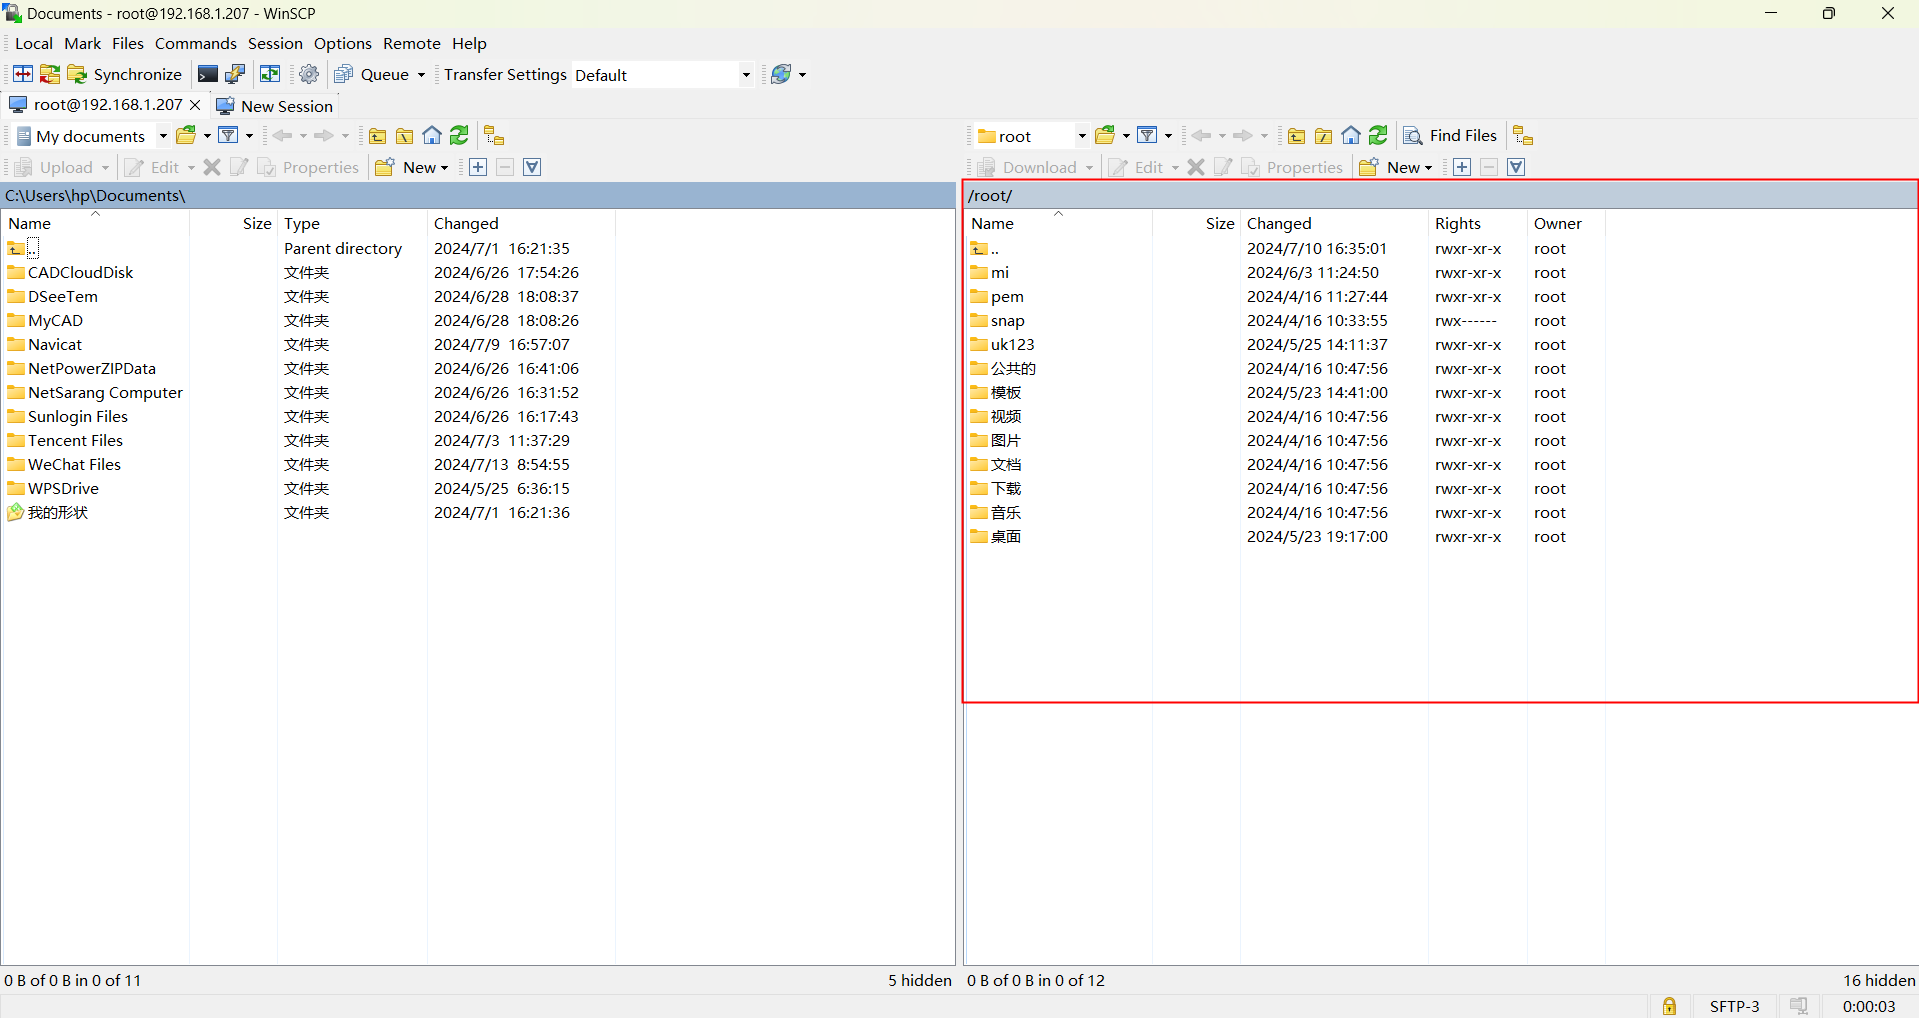The image size is (1919, 1018).
Task: Go to remote parent directory icon
Action: [1296, 136]
